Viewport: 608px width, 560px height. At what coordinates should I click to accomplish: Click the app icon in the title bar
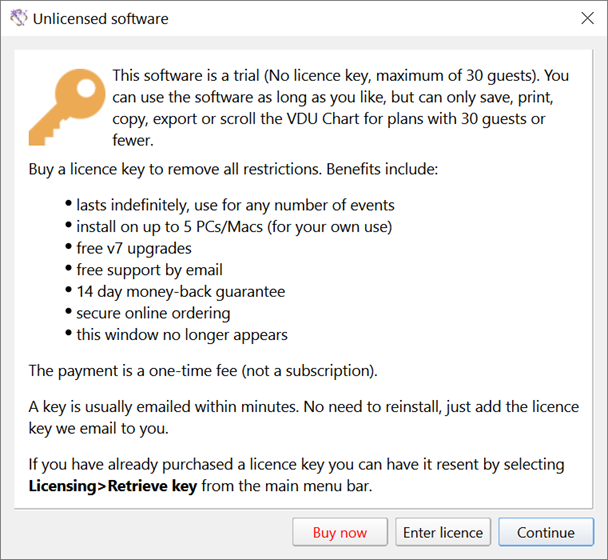click(17, 19)
